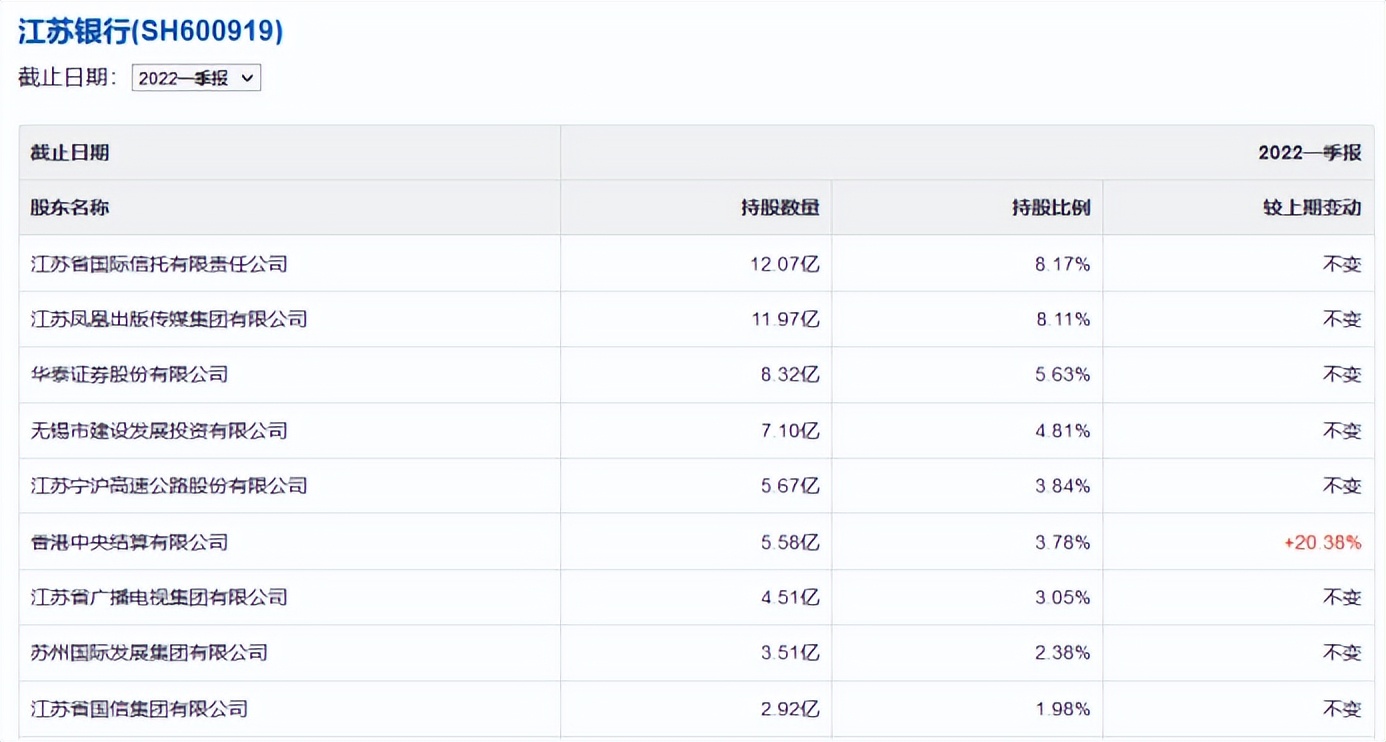
Task: Click the 12.07亿 holding amount cell
Action: tap(784, 264)
